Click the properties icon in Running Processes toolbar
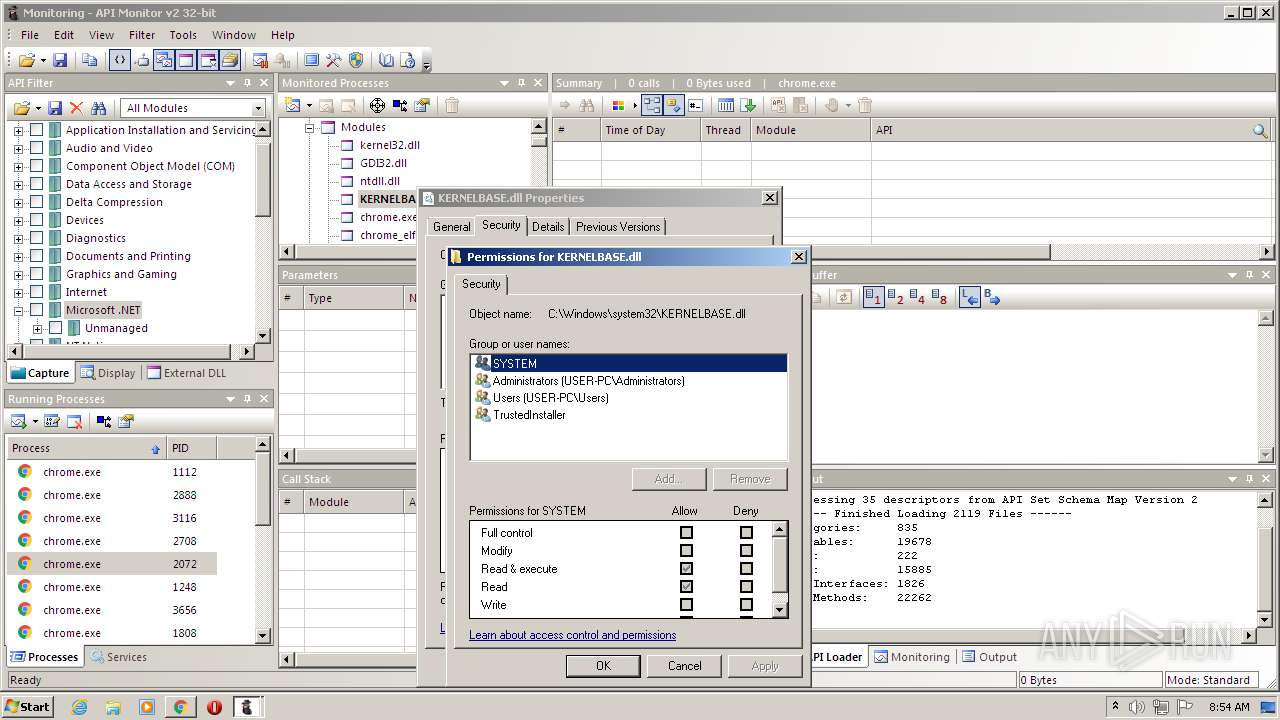The image size is (1280, 720). tap(125, 421)
